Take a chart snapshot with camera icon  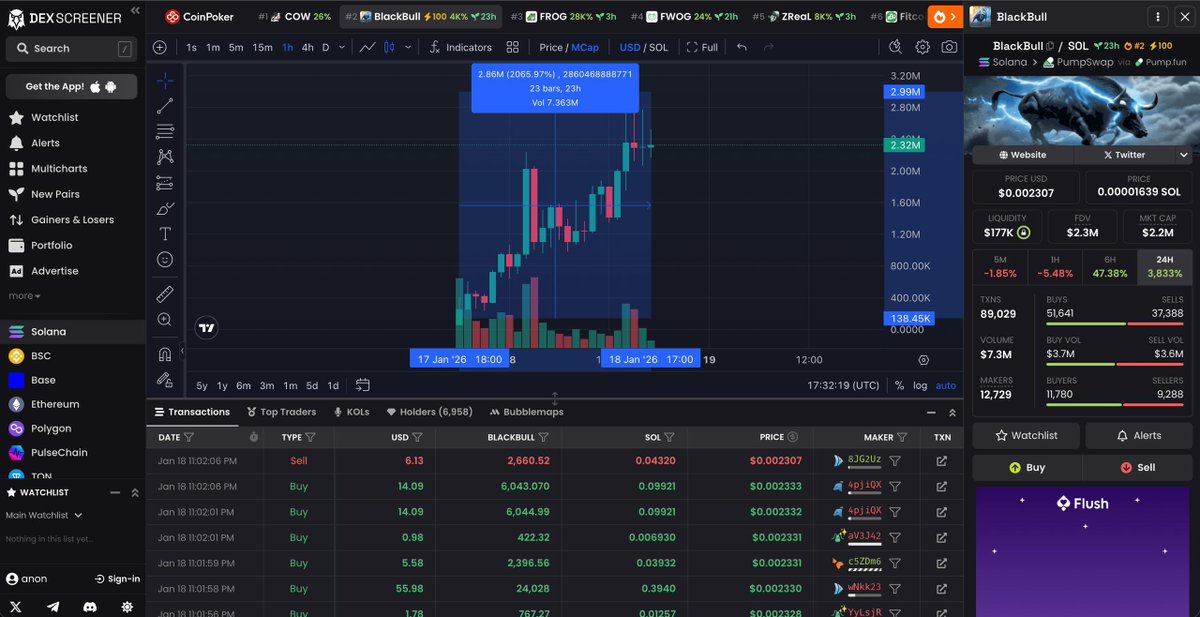click(x=949, y=47)
